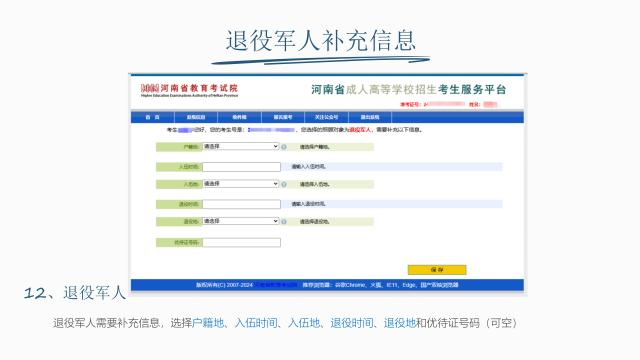
Task: Go to 首页 in the navigation bar
Action: 153,117
